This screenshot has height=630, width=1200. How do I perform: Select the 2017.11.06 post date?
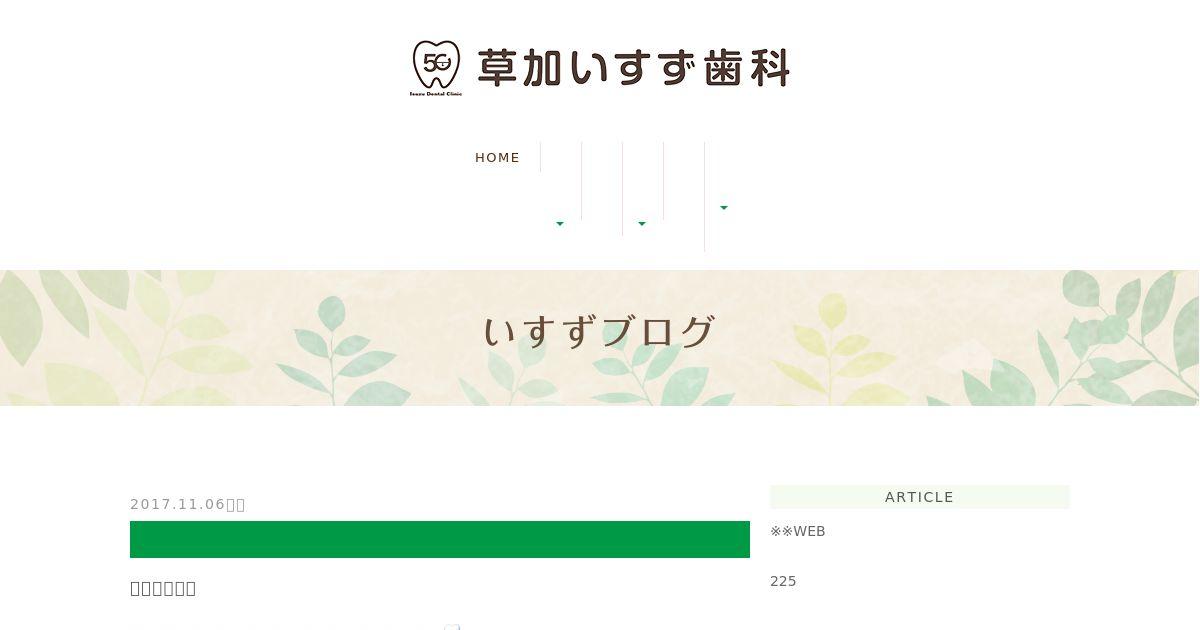(178, 504)
